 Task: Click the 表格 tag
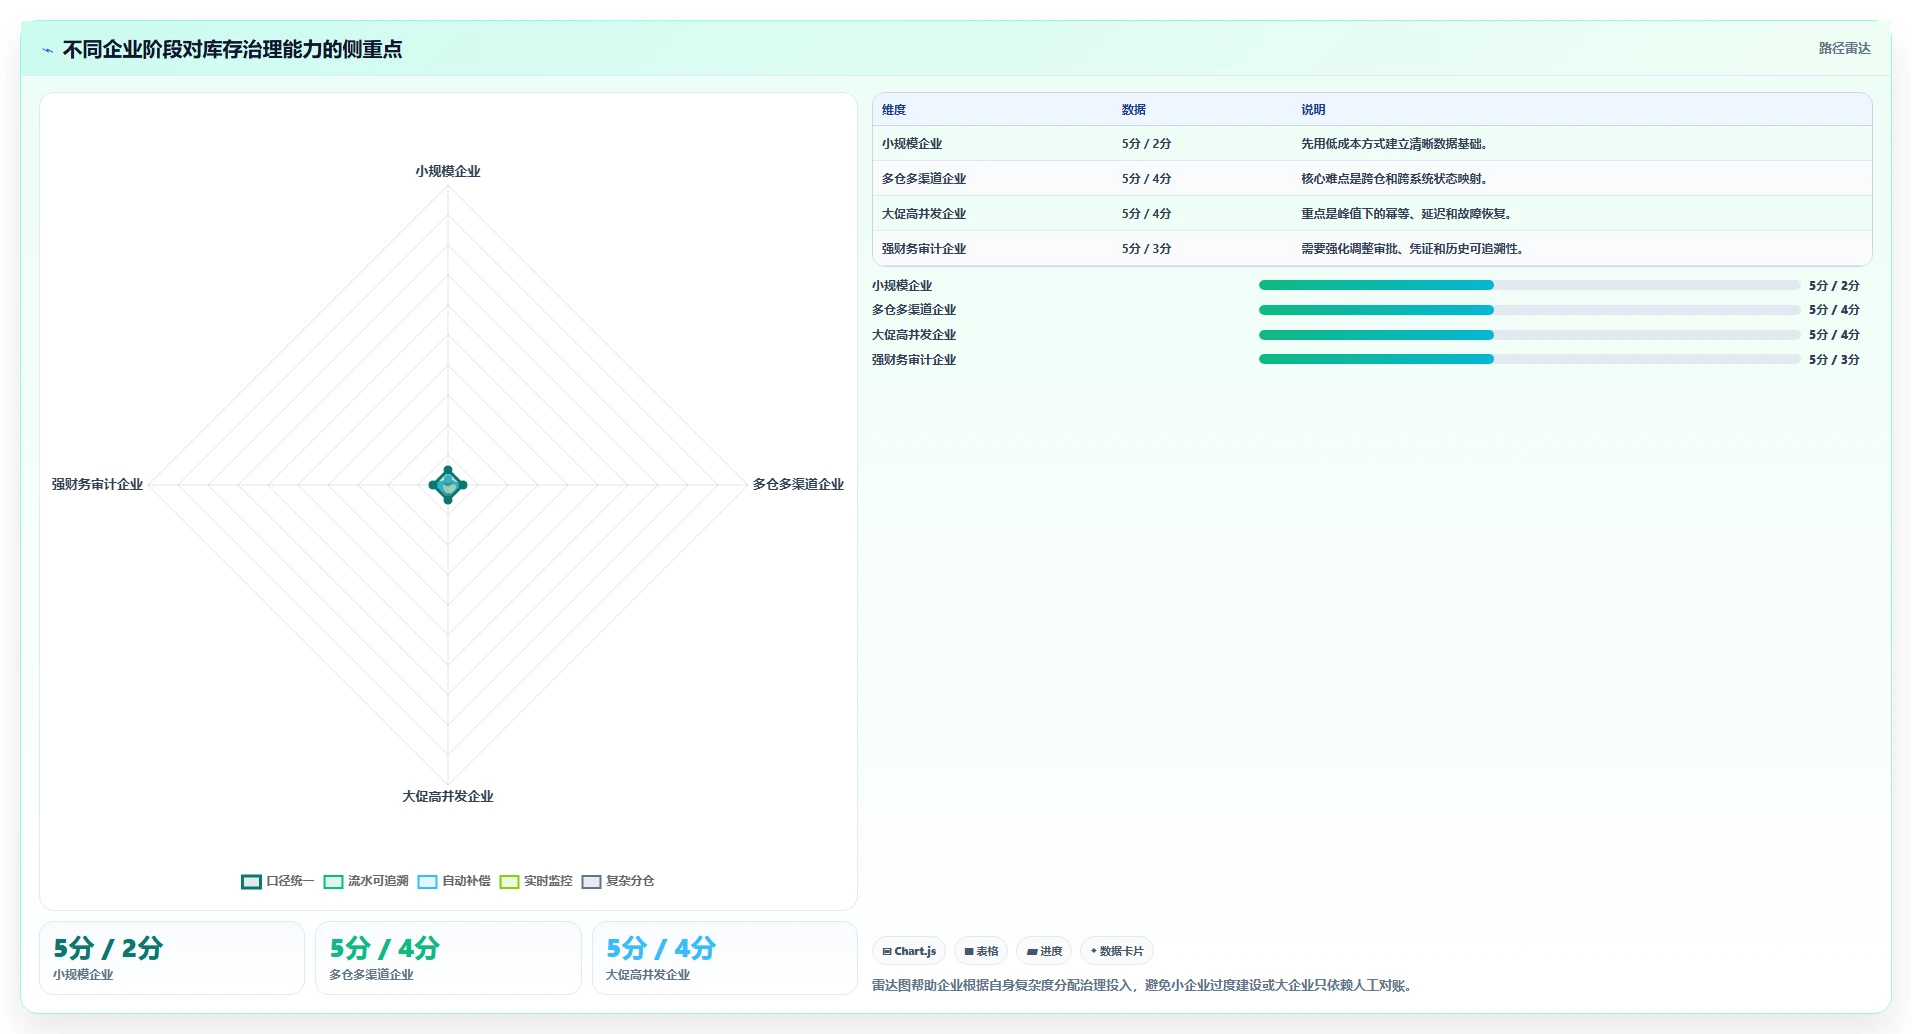[x=981, y=951]
